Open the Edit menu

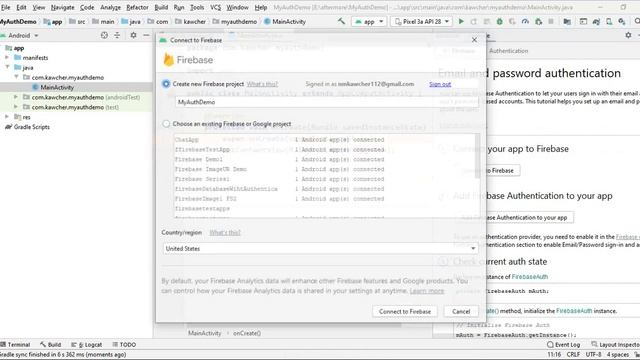point(21,7)
